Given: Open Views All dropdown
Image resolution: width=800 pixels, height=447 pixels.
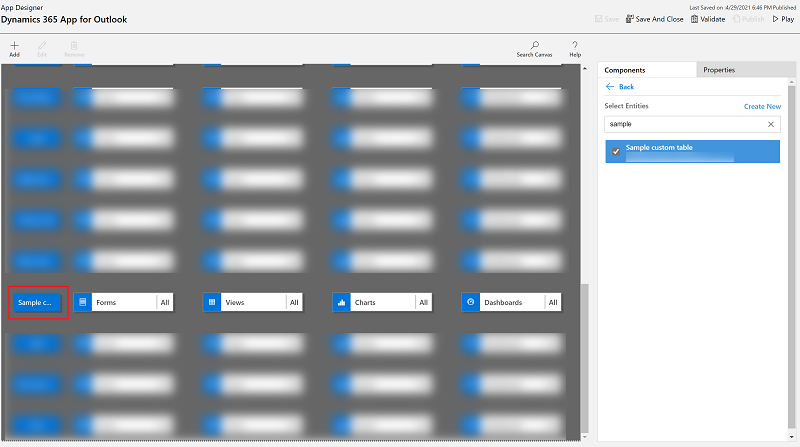Looking at the screenshot, I should pos(294,302).
